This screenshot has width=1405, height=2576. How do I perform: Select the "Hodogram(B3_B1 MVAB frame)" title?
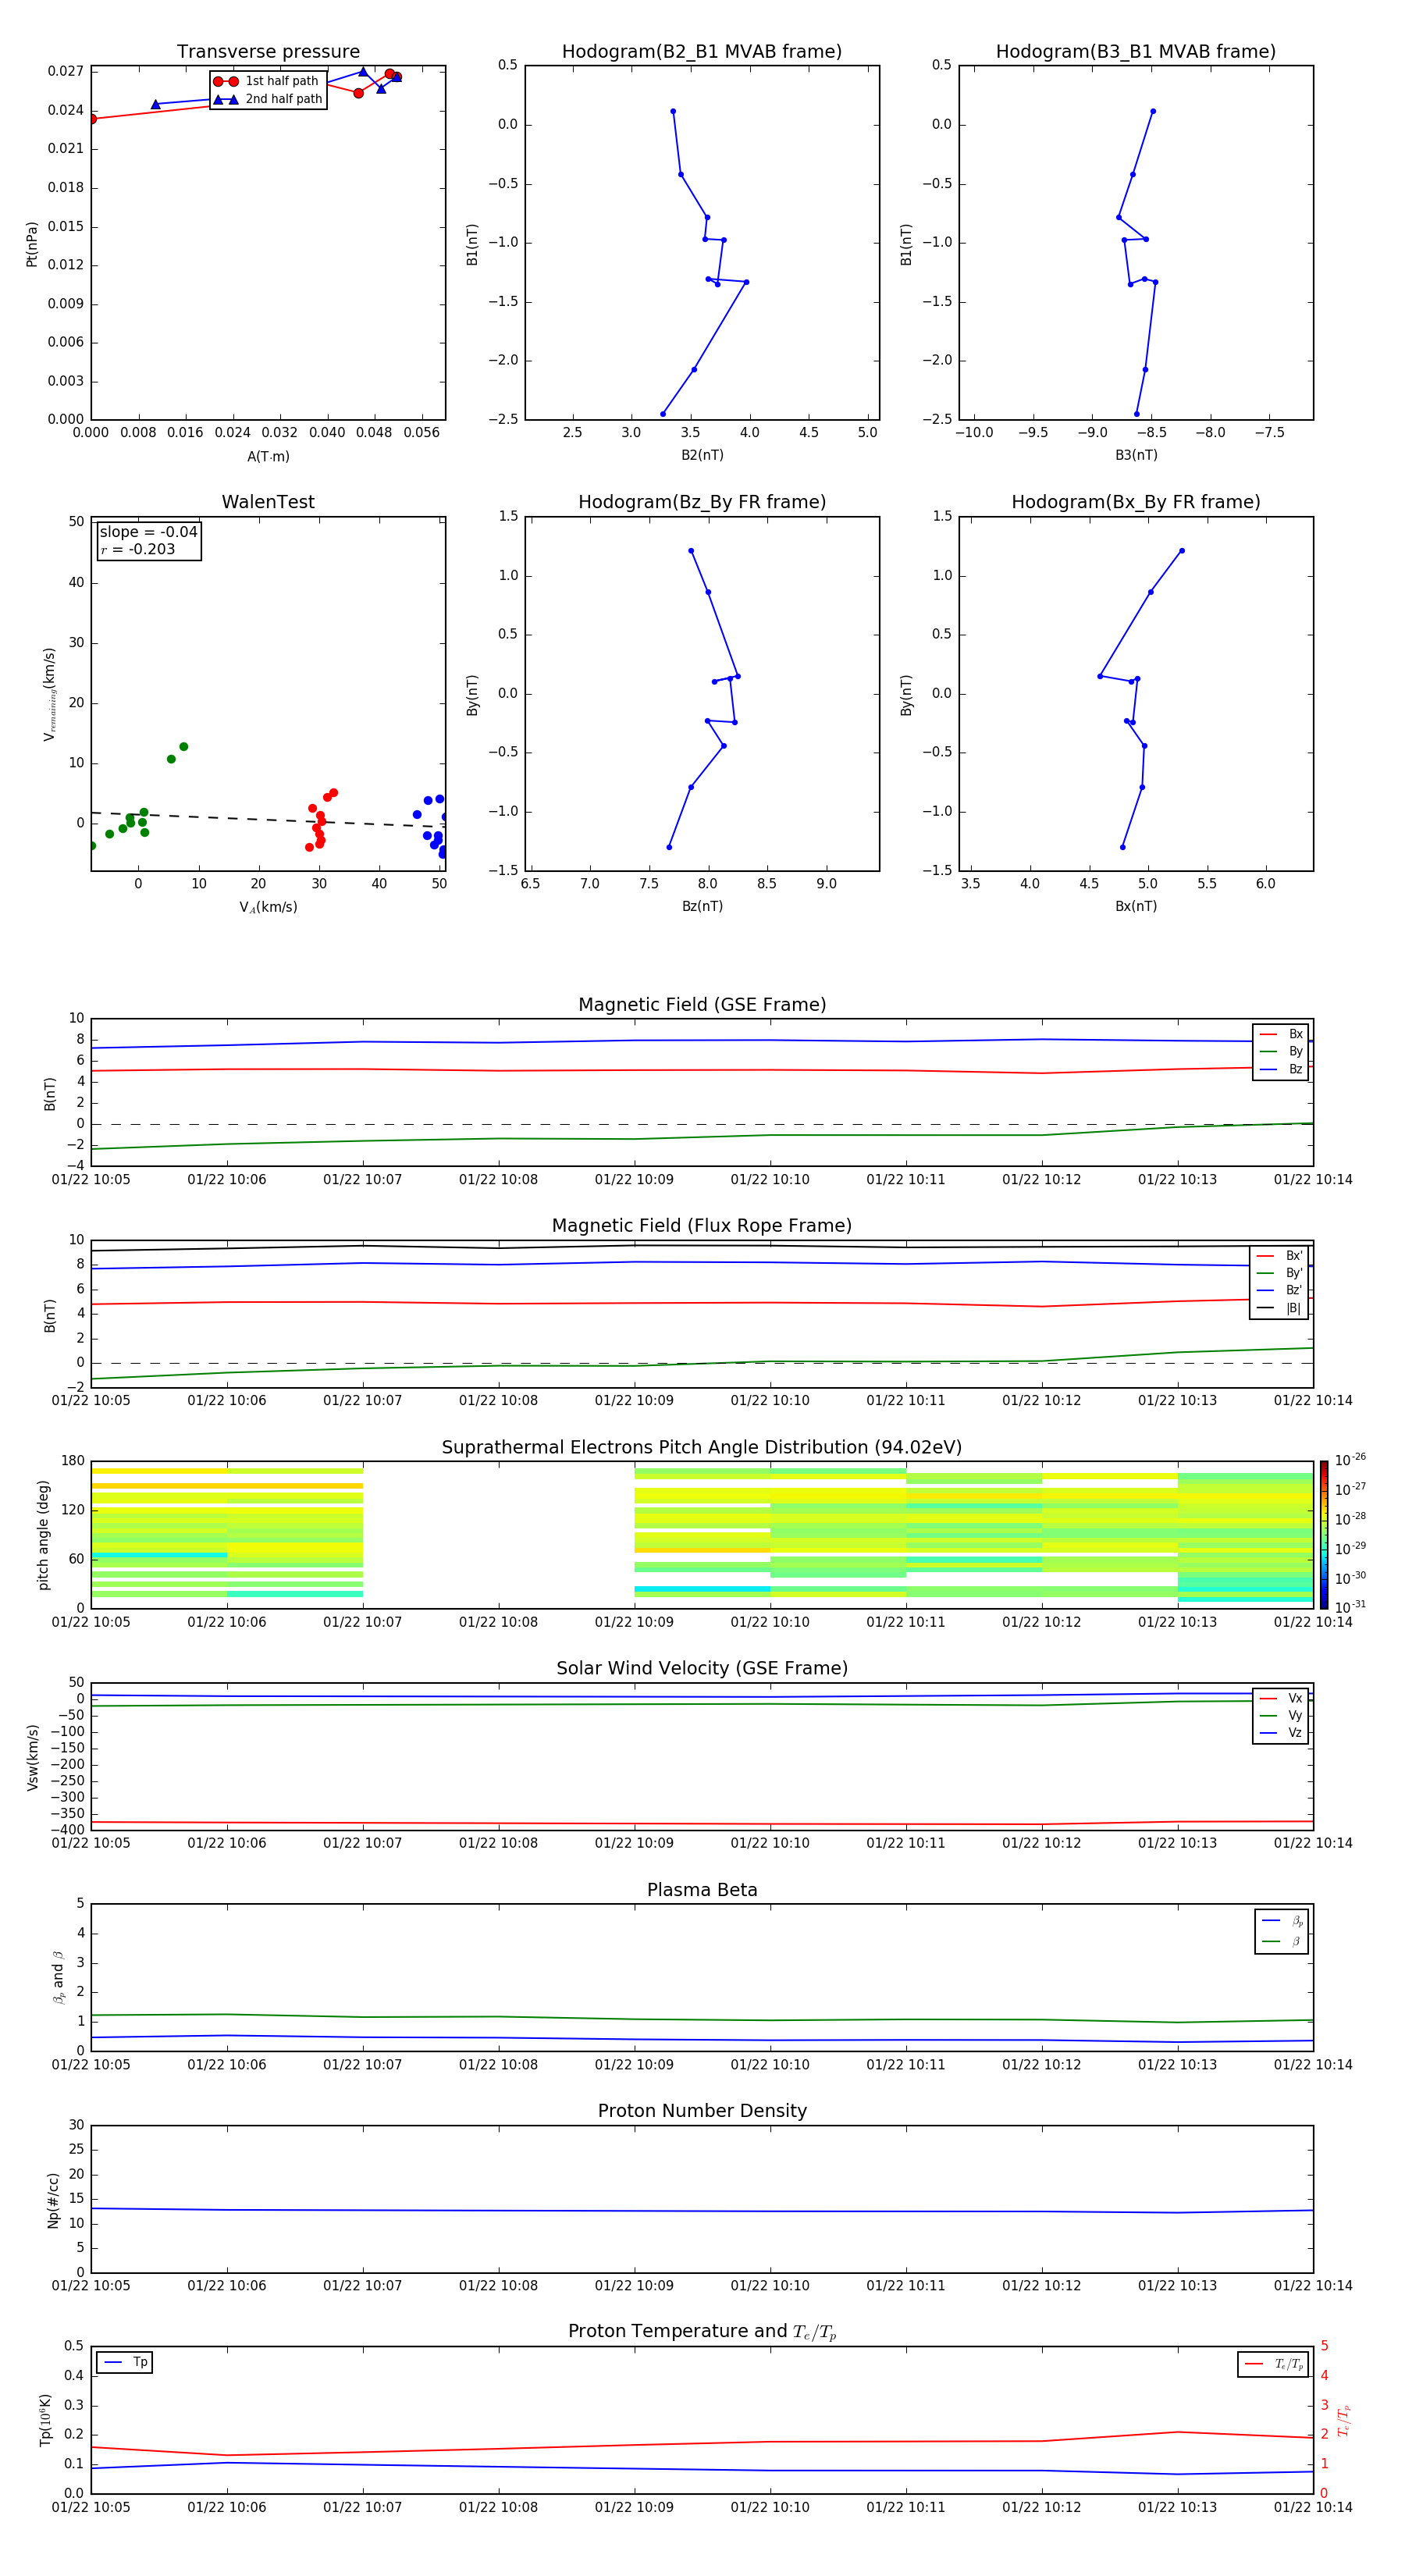(1136, 52)
